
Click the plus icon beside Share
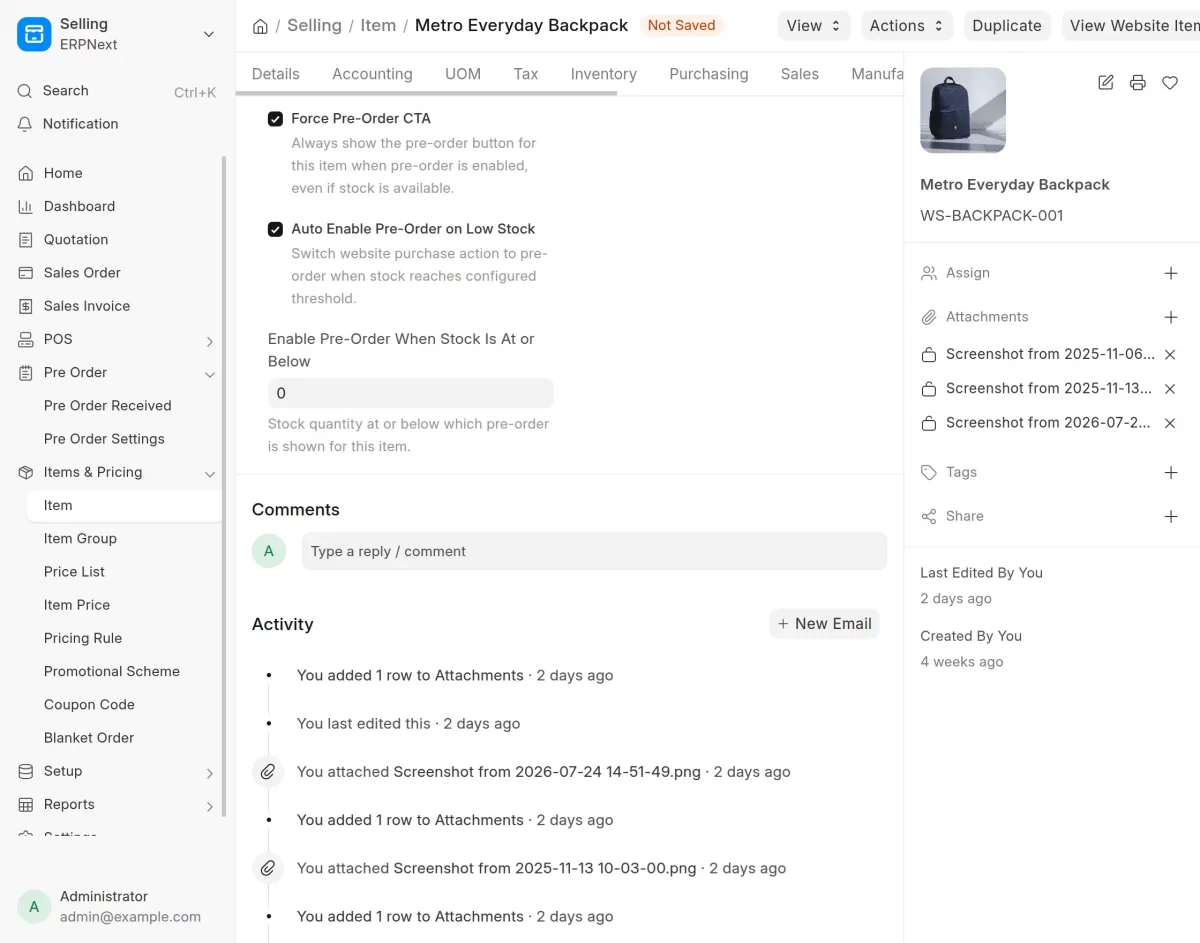(x=1171, y=516)
